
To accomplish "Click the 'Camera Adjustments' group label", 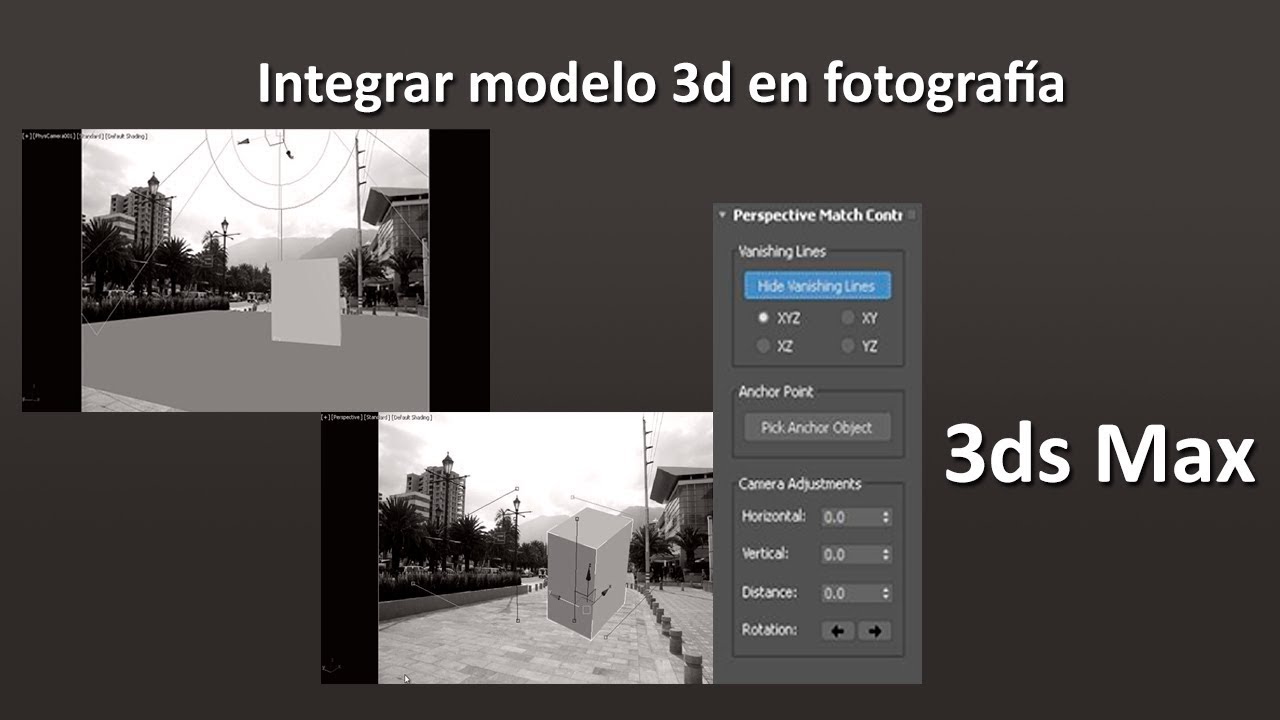I will coord(799,484).
